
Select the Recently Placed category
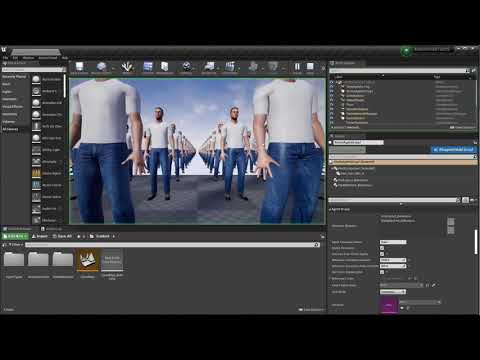tap(14, 77)
